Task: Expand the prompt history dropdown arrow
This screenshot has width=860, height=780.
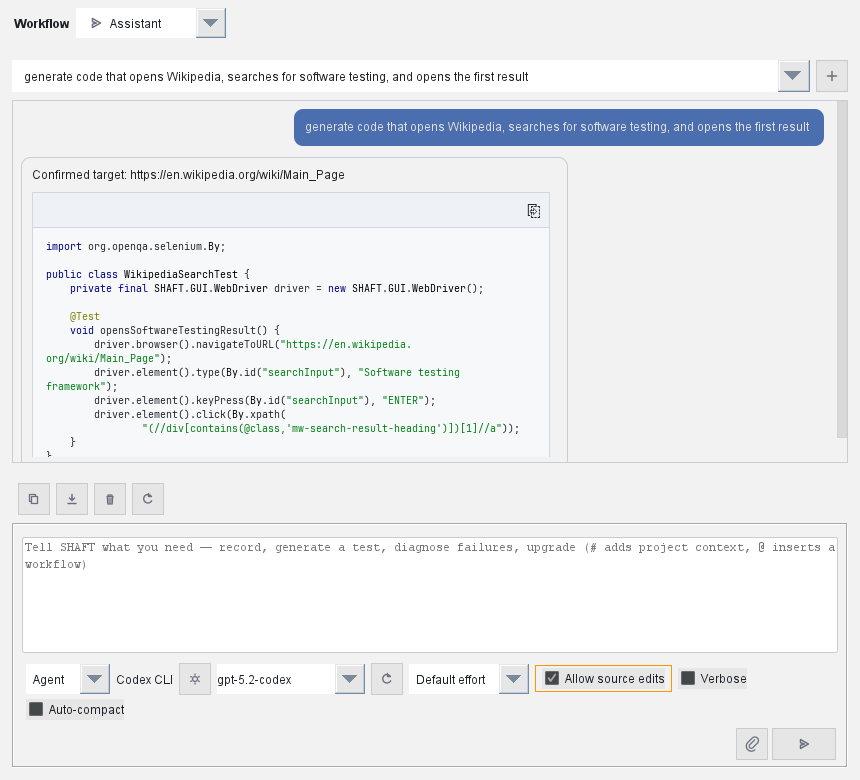Action: click(x=793, y=76)
